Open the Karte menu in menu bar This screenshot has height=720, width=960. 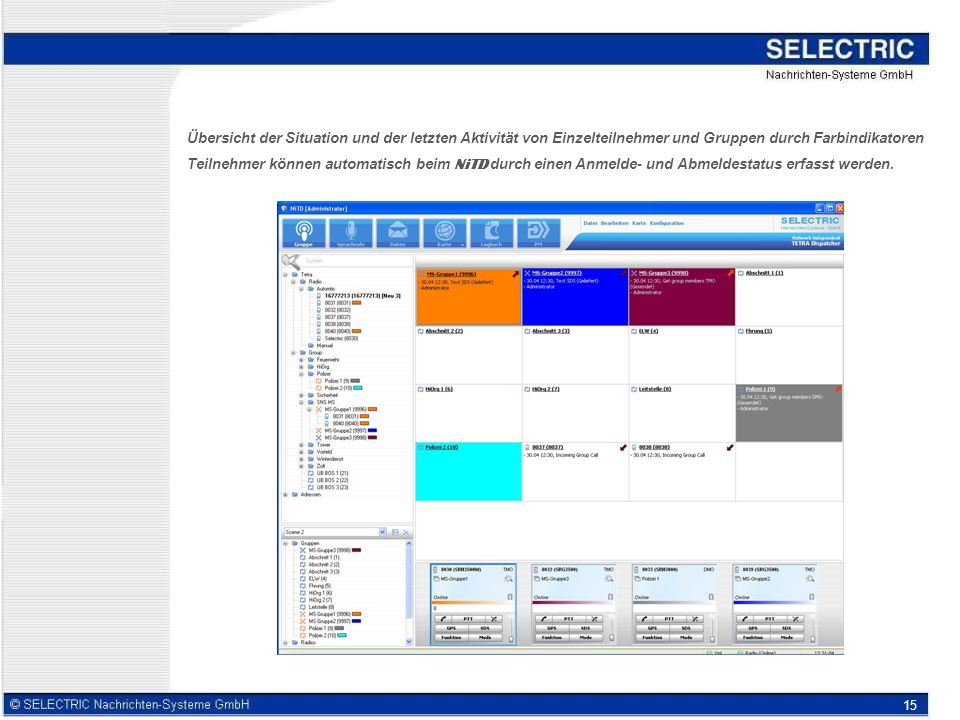point(639,223)
